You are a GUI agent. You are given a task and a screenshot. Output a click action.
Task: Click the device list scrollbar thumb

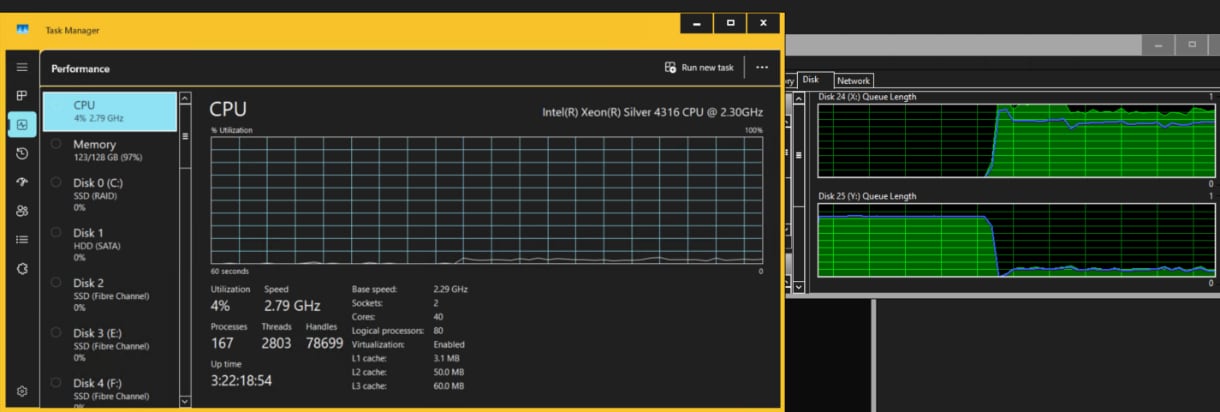click(x=184, y=136)
